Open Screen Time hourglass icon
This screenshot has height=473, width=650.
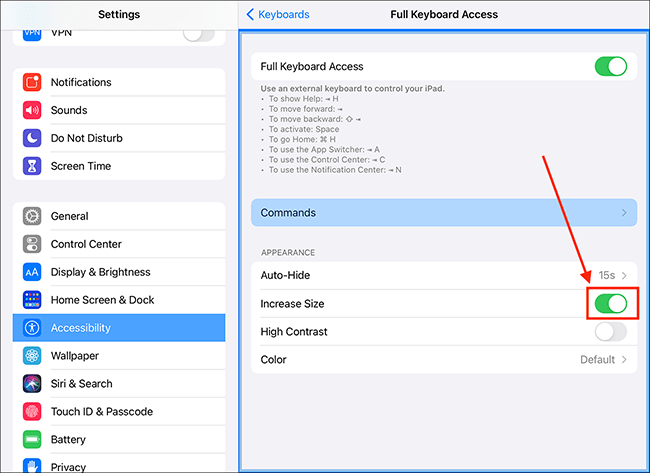(32, 166)
